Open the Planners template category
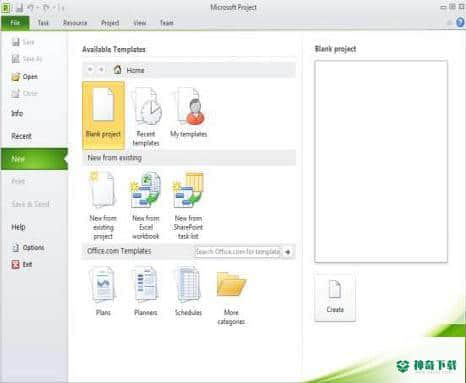The image size is (466, 383). point(146,291)
